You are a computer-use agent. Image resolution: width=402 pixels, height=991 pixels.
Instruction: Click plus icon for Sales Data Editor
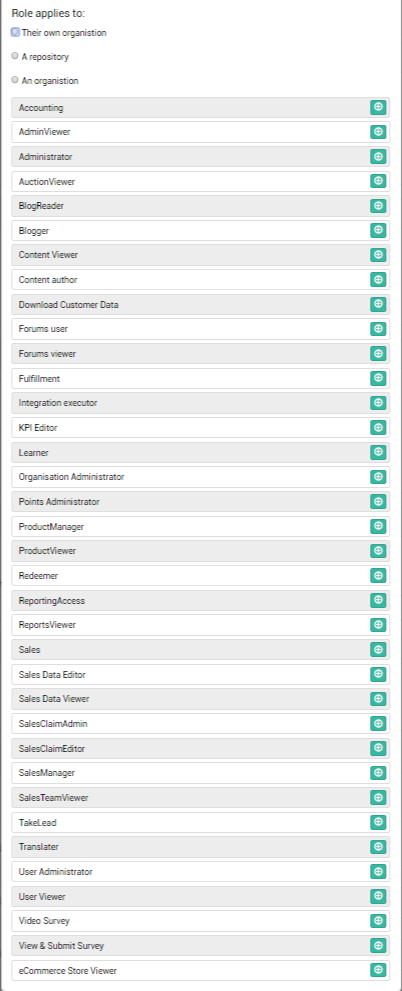click(x=378, y=674)
